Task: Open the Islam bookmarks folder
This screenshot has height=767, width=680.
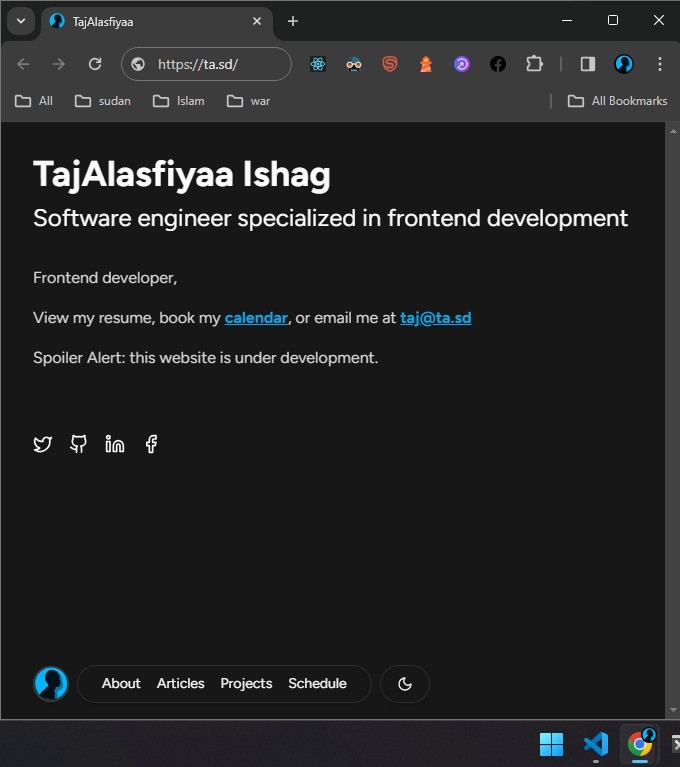Action: (179, 101)
